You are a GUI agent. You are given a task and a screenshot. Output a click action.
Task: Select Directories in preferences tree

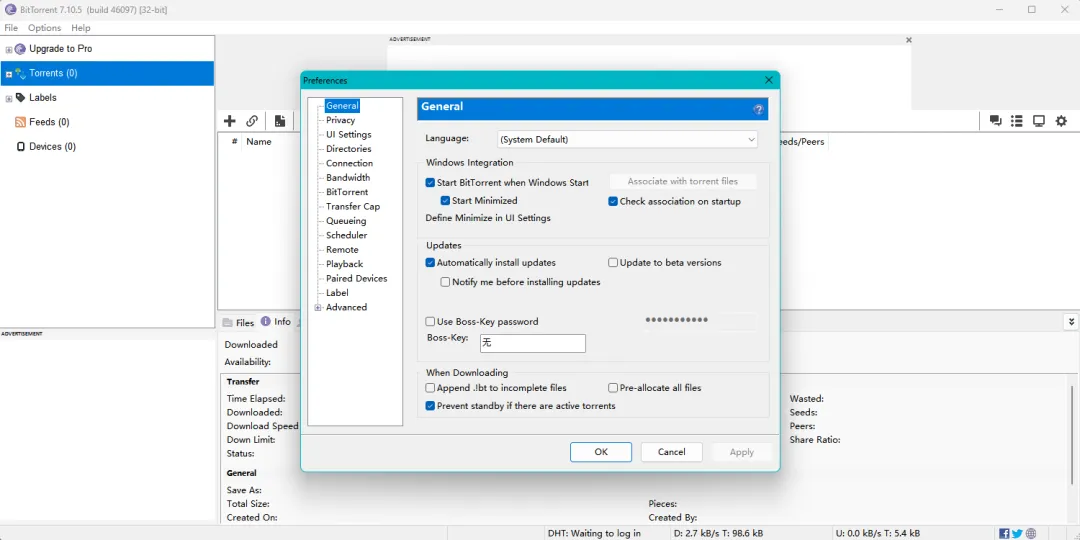coord(349,149)
